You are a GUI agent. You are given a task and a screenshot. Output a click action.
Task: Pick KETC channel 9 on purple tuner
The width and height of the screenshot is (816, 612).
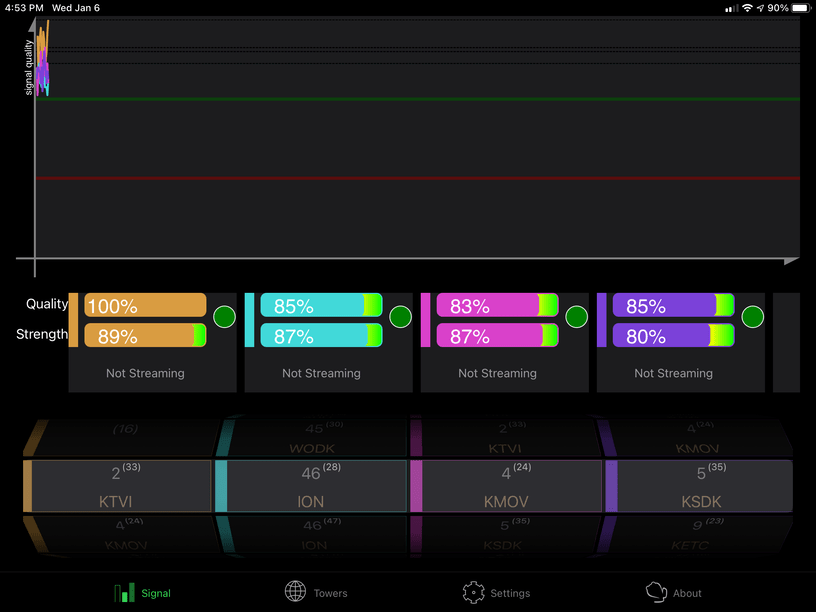[695, 535]
